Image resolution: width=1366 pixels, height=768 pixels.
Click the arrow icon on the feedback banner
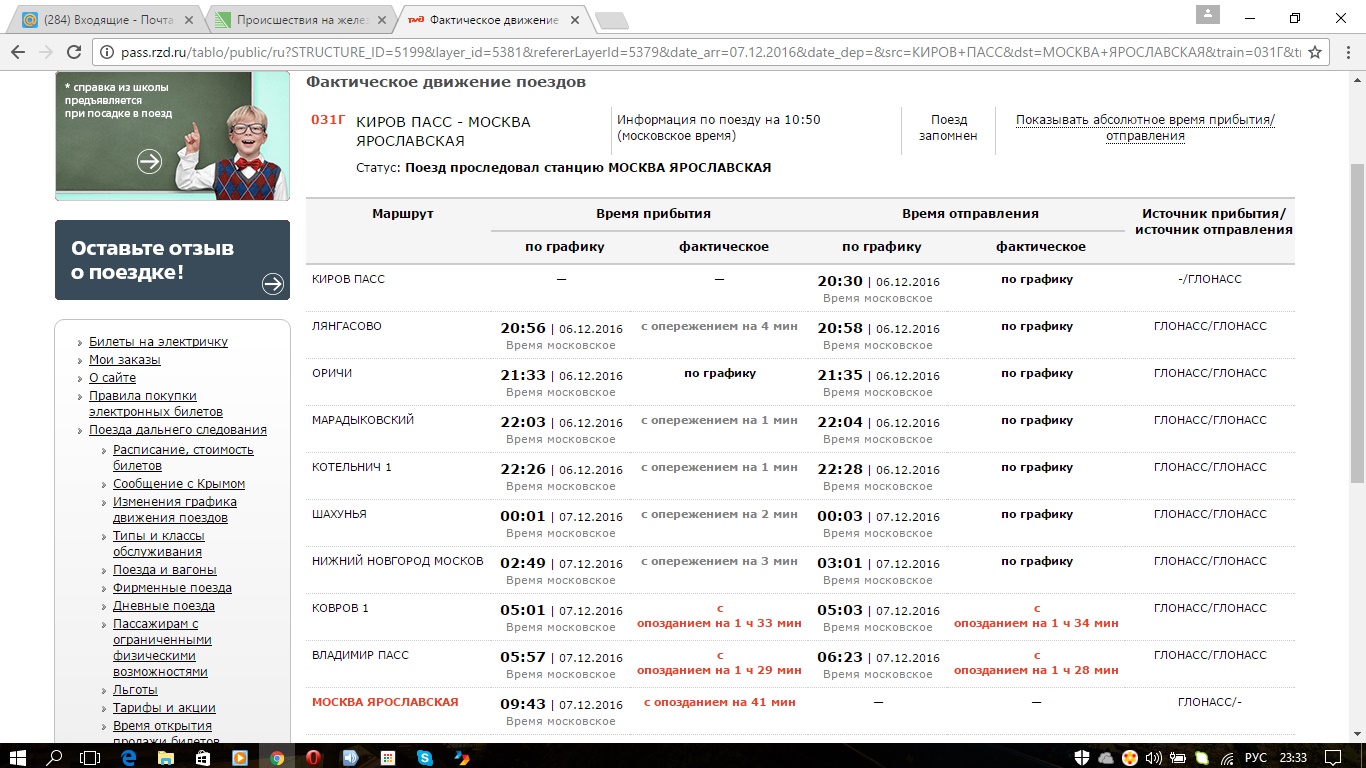coord(273,284)
